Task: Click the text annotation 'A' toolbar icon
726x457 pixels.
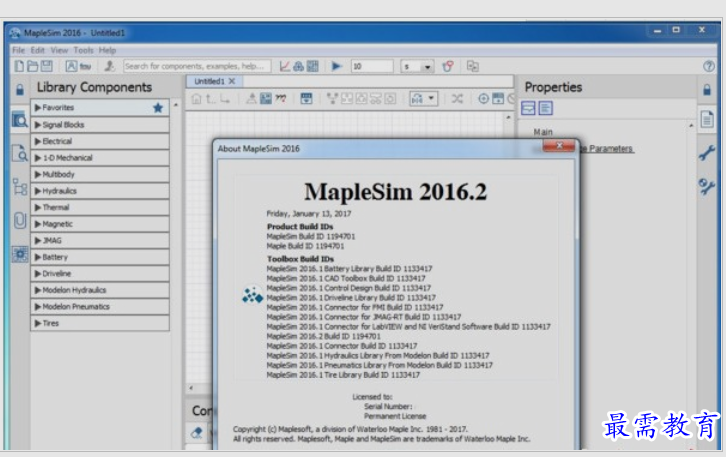Action: (x=71, y=66)
